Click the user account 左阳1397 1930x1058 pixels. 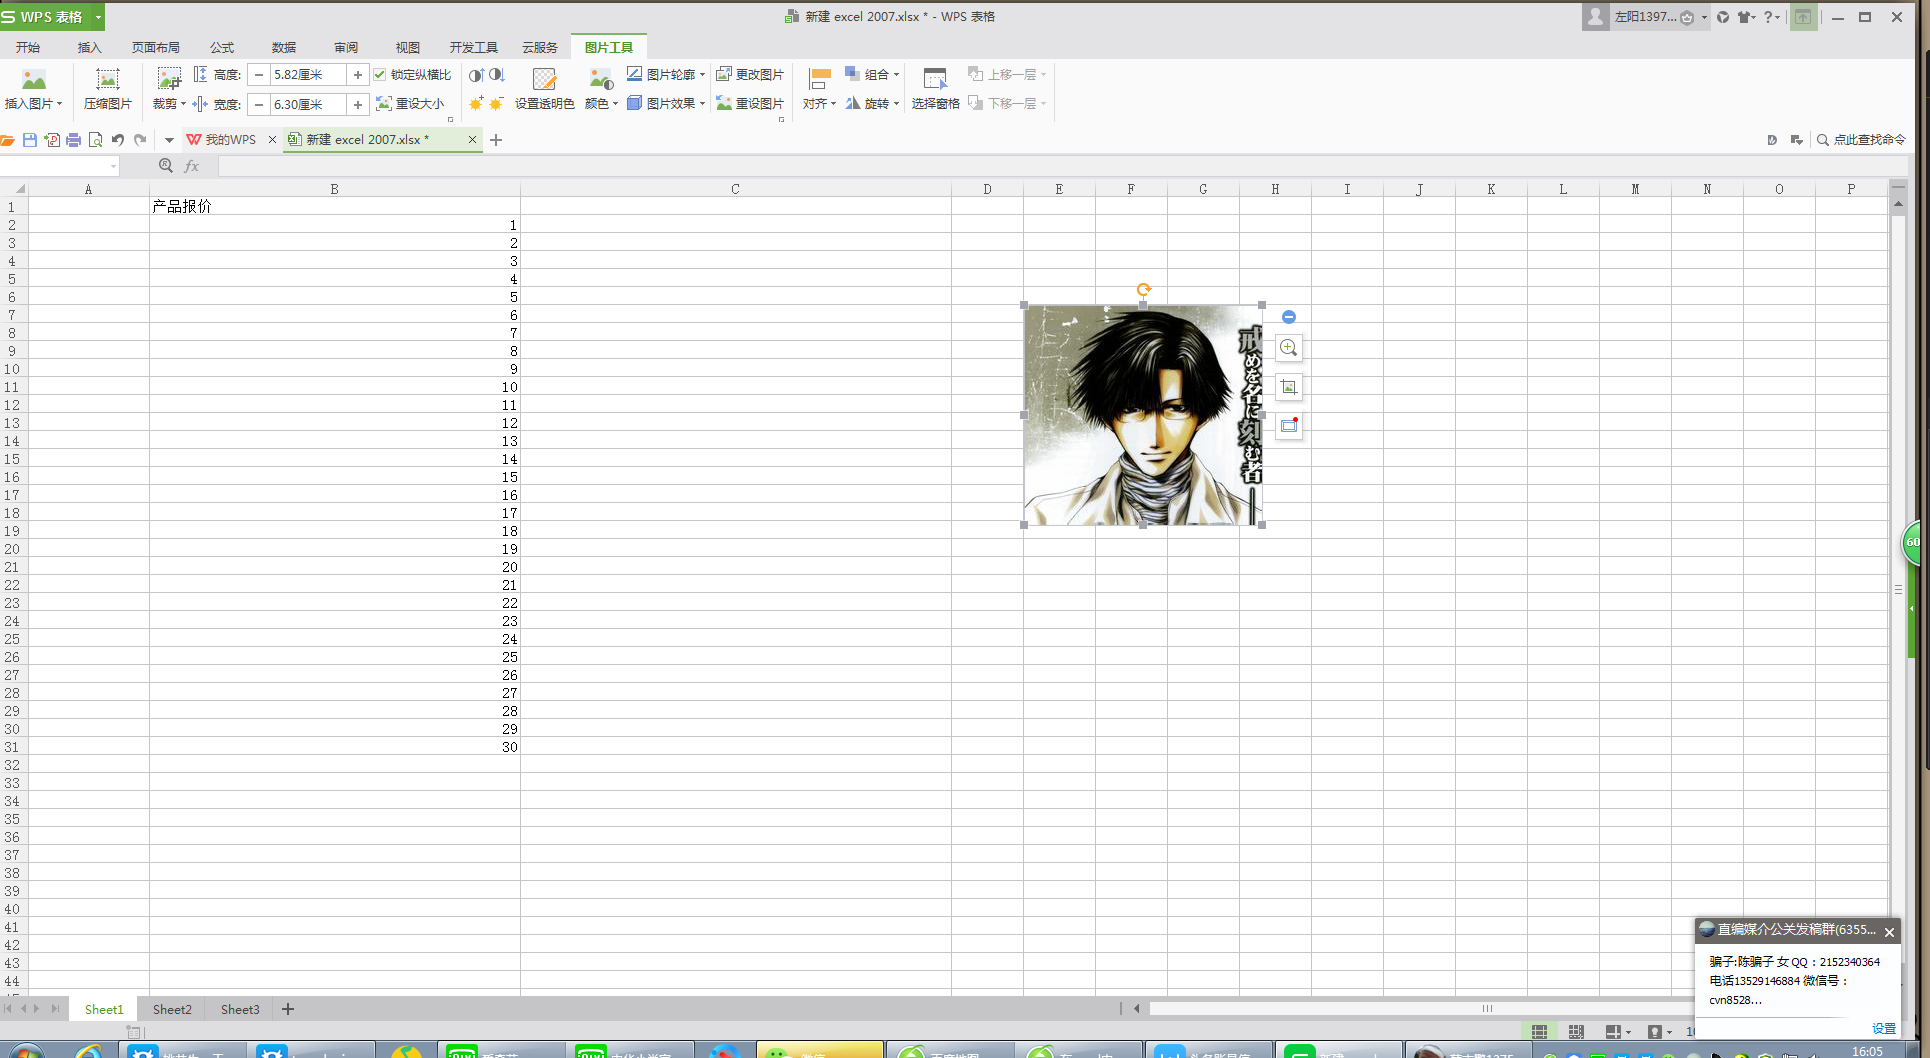[x=1646, y=17]
